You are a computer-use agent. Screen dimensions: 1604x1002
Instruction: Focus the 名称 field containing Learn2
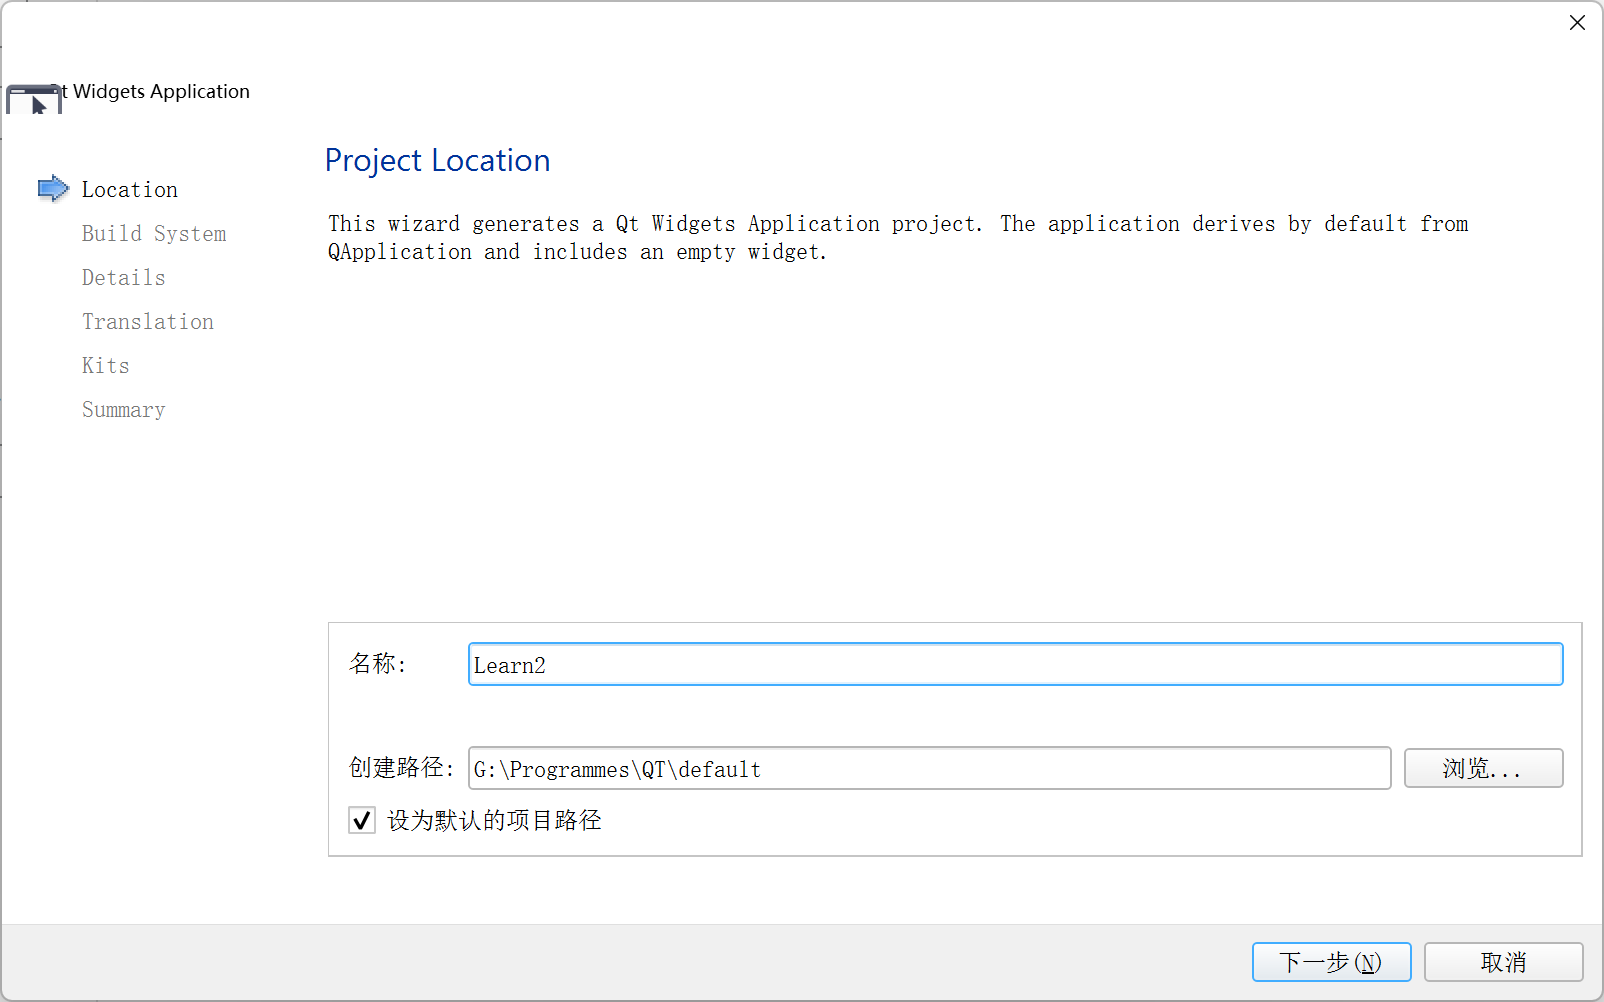[1015, 664]
